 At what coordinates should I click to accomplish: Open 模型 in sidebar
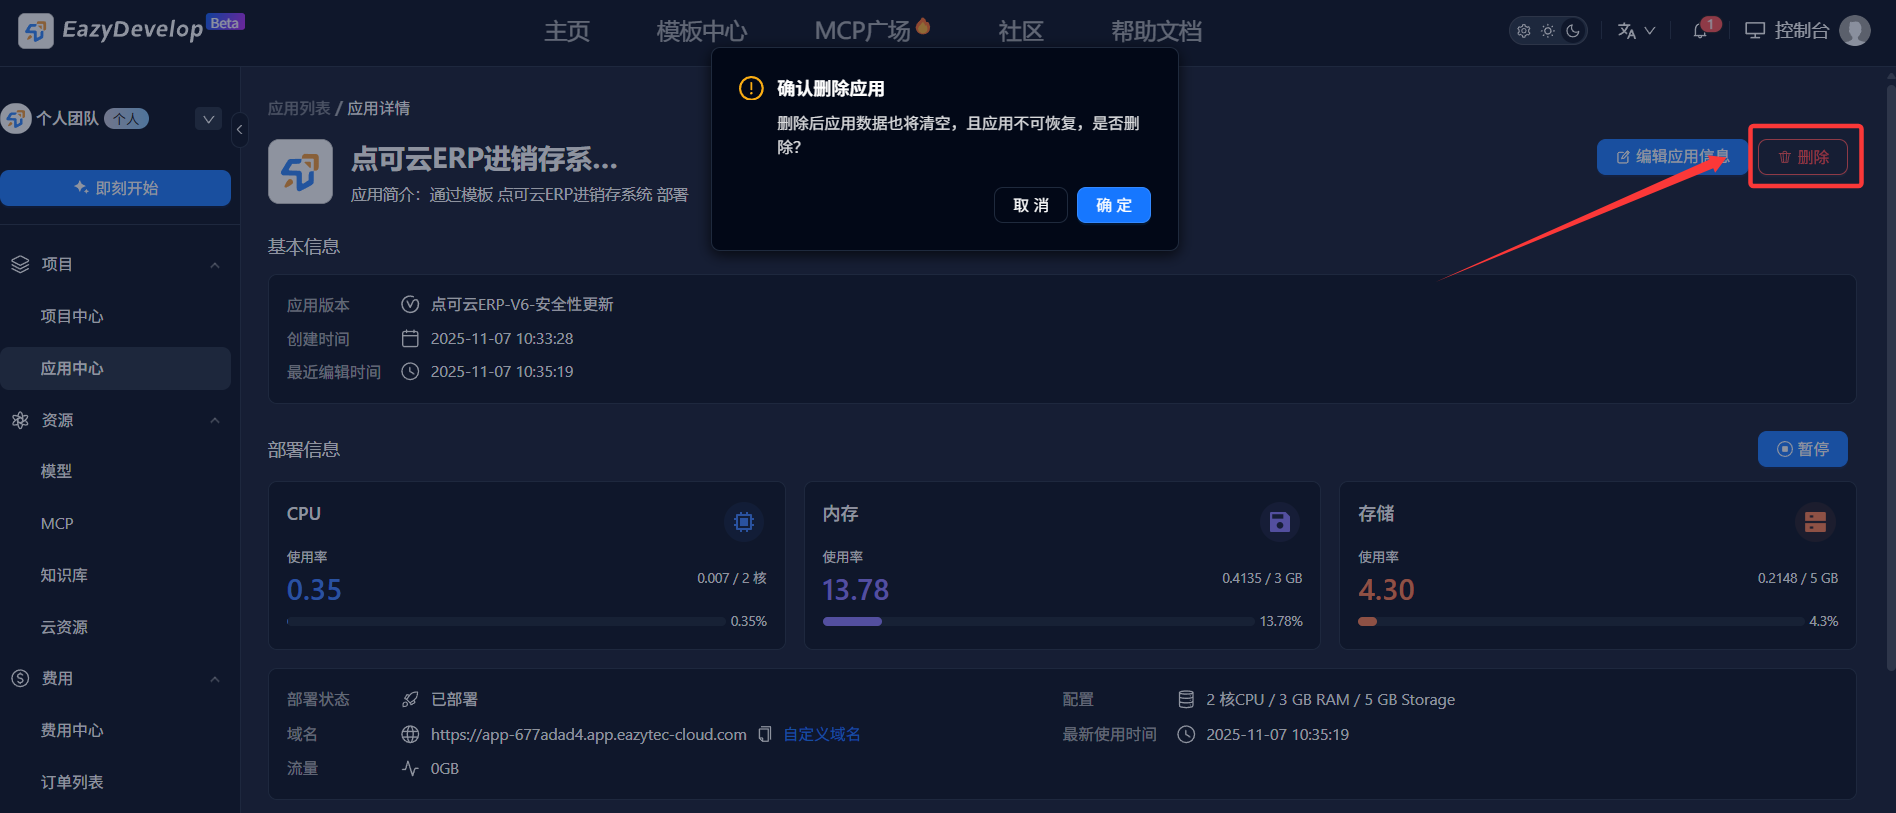(x=56, y=471)
